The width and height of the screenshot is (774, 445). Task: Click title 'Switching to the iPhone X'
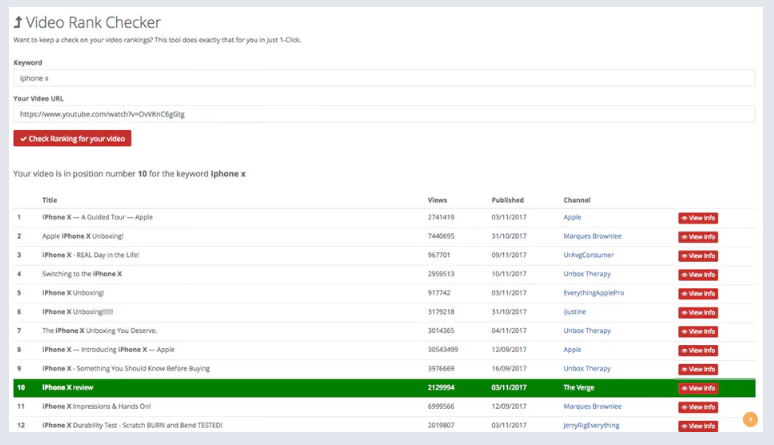point(81,274)
